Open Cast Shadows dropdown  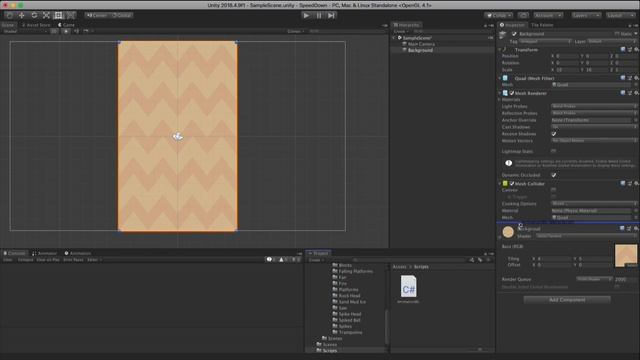pos(594,127)
